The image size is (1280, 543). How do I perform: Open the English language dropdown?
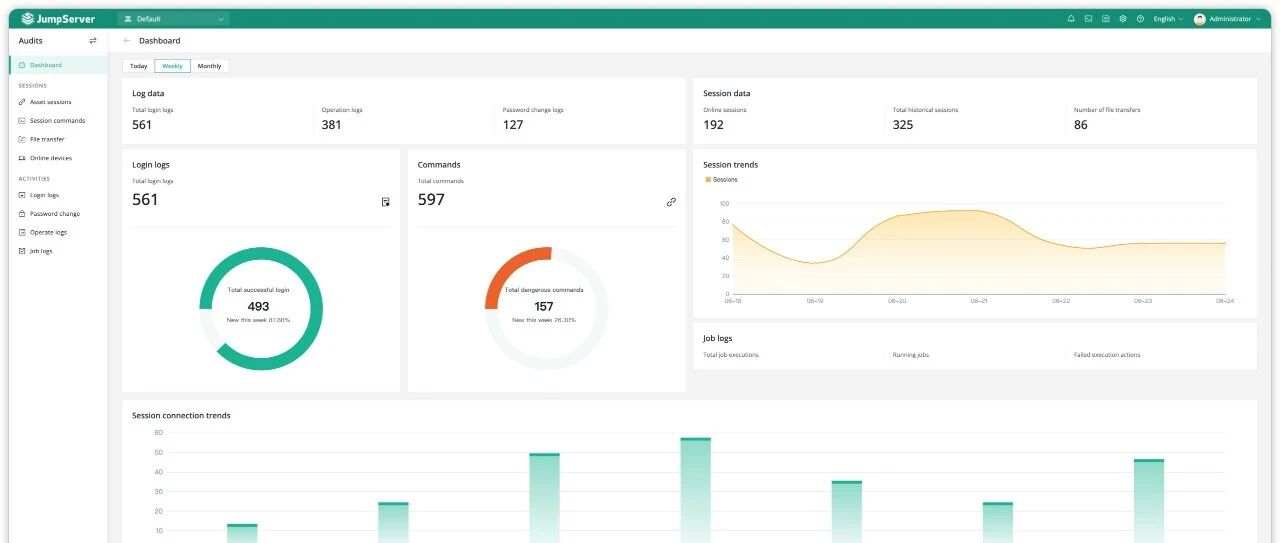click(1167, 19)
